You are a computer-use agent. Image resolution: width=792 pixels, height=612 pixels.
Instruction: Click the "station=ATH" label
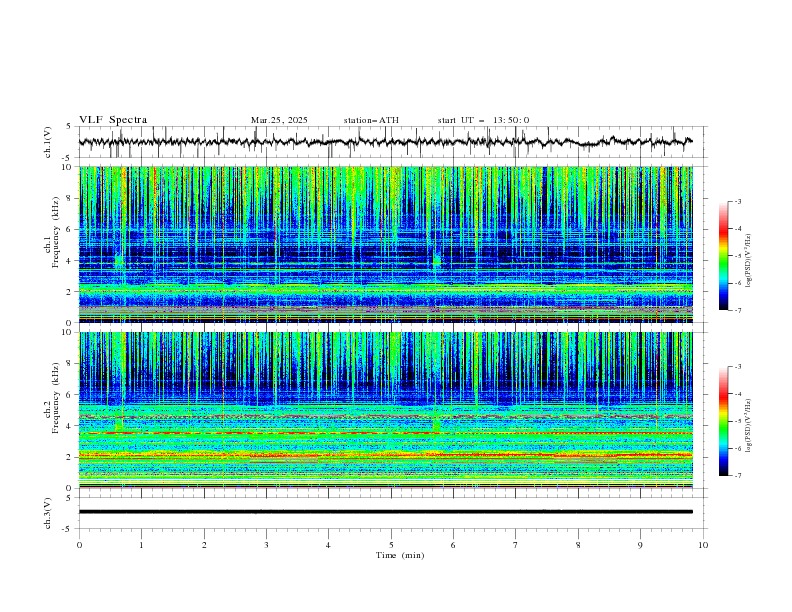(x=371, y=120)
